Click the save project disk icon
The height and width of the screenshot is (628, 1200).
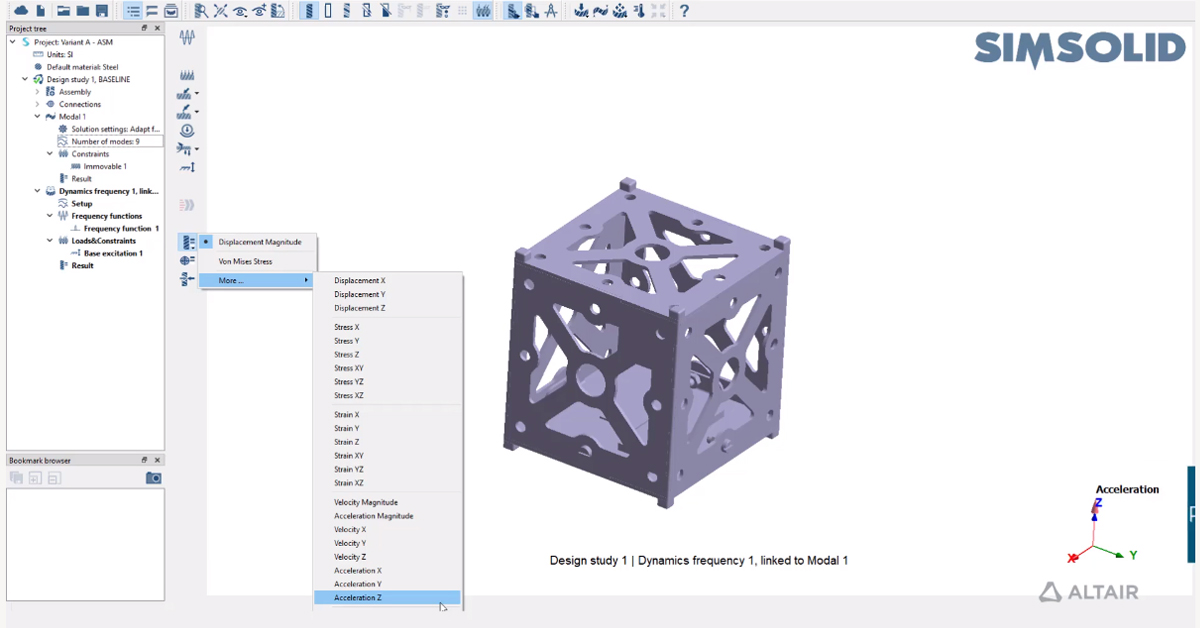click(101, 11)
